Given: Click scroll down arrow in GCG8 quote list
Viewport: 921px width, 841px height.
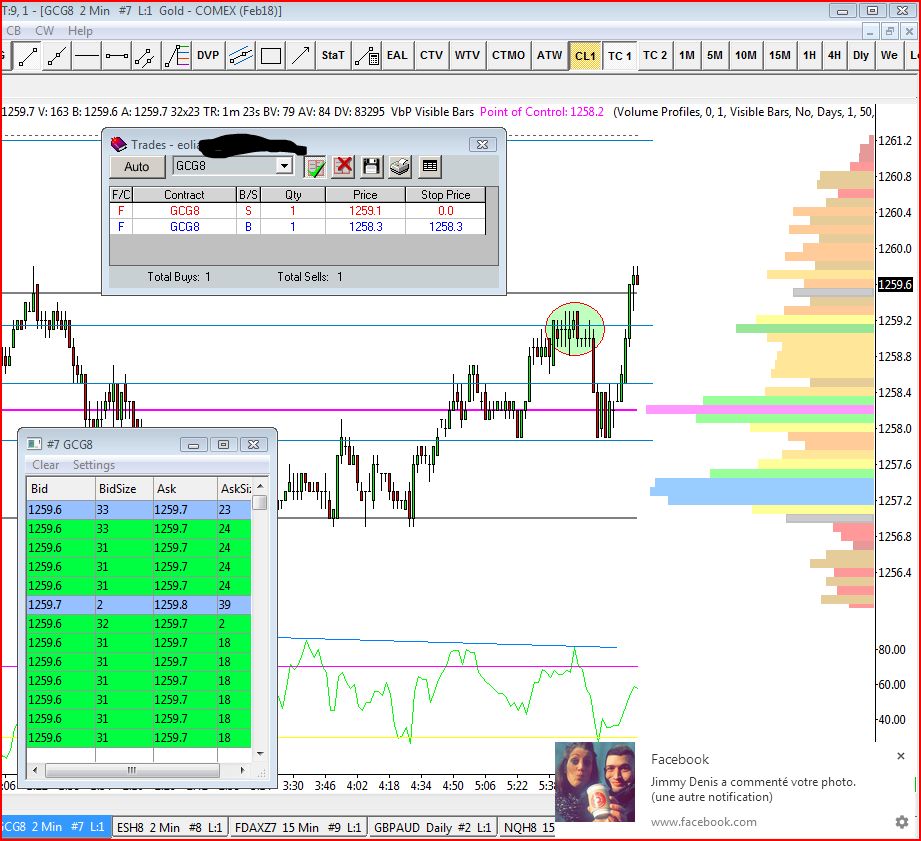Looking at the screenshot, I should [x=260, y=753].
